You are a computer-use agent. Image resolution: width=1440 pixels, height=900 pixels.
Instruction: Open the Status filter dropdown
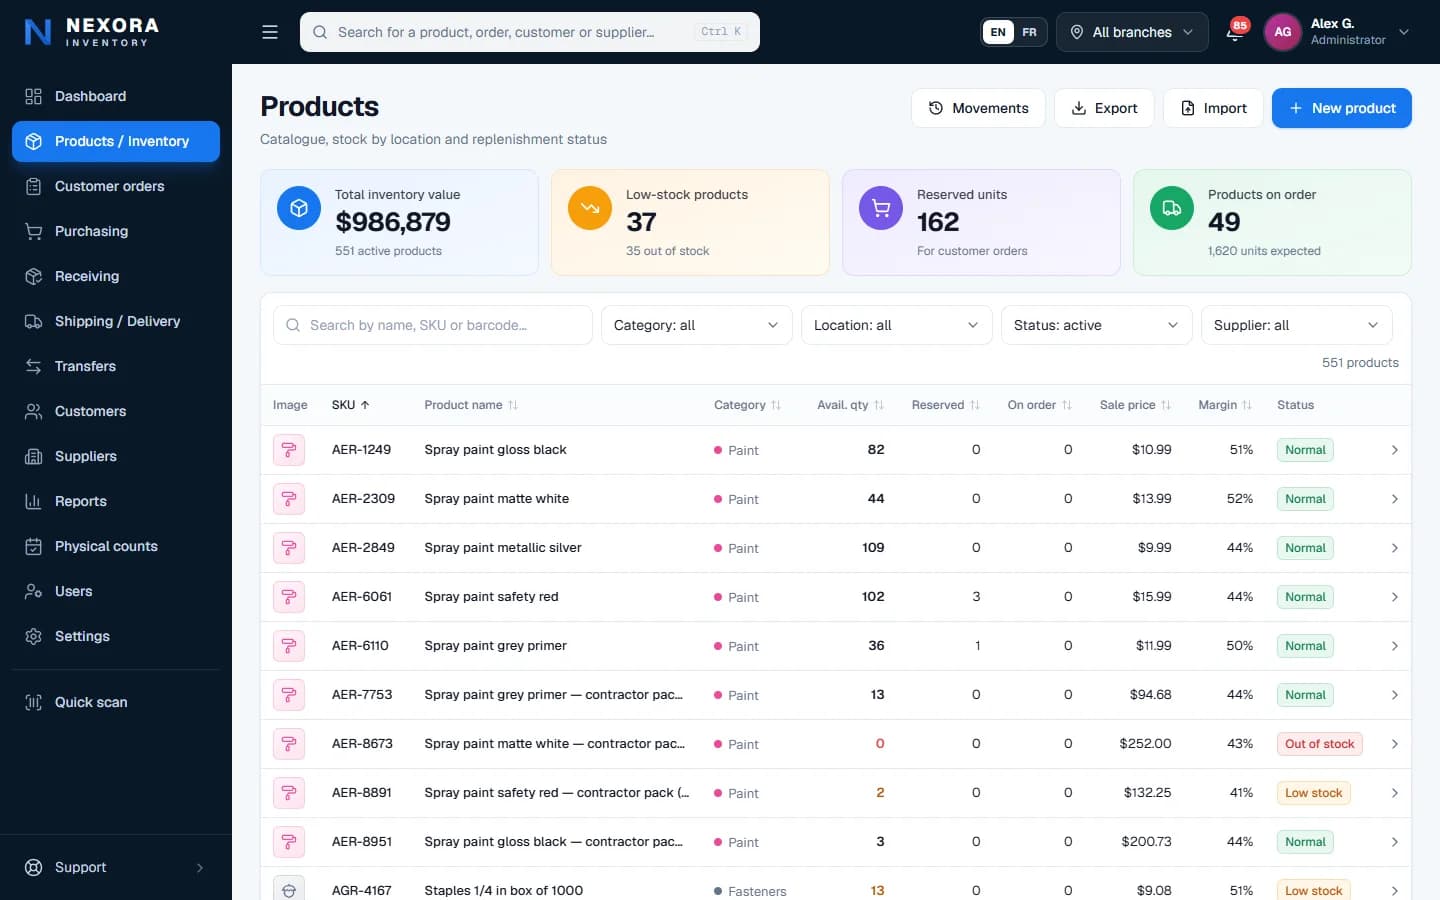[1097, 325]
